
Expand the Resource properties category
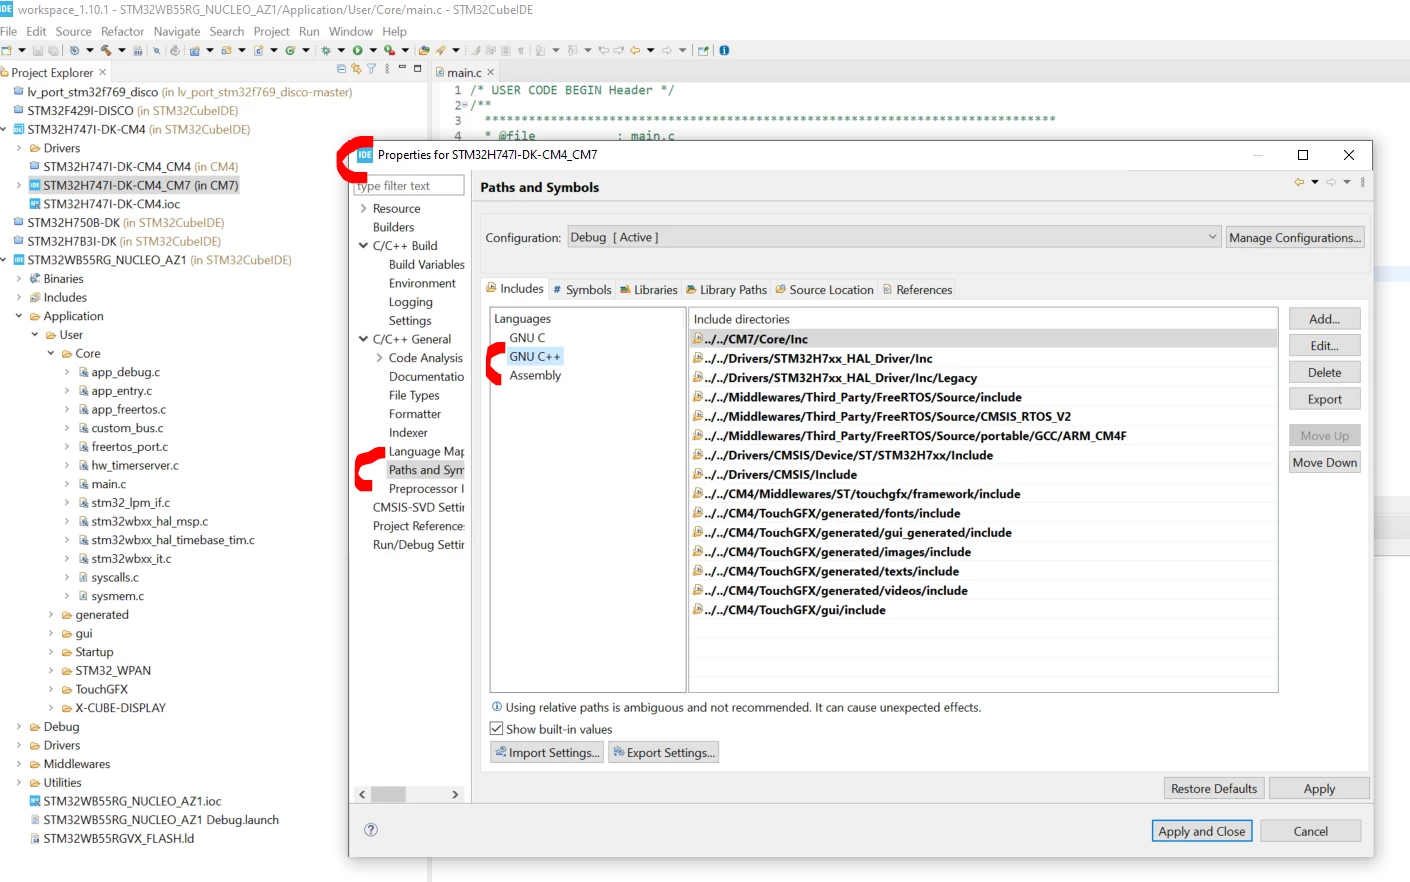(x=364, y=209)
